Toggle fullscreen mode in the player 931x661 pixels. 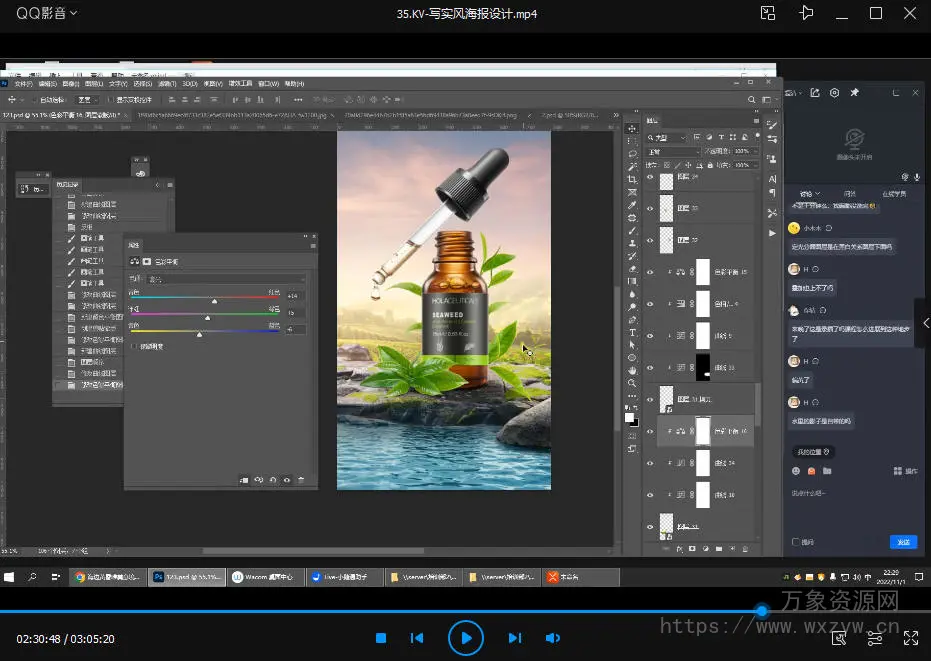910,638
